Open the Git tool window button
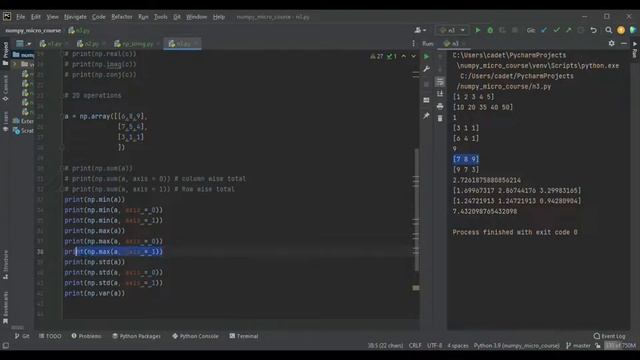 [22, 336]
